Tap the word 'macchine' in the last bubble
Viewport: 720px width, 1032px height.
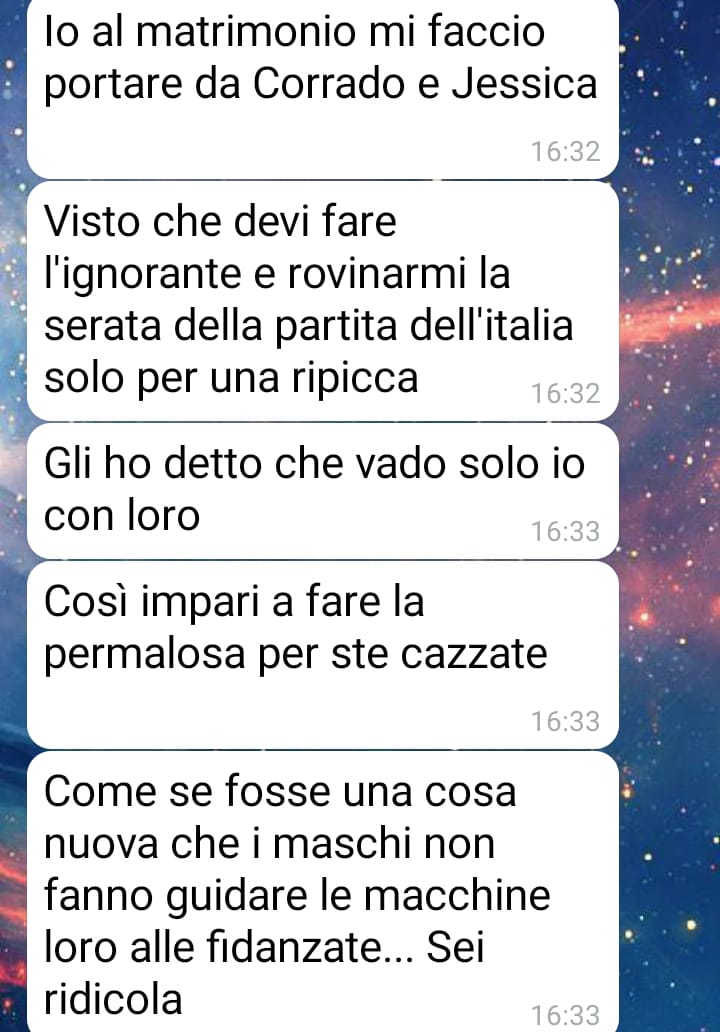click(457, 896)
